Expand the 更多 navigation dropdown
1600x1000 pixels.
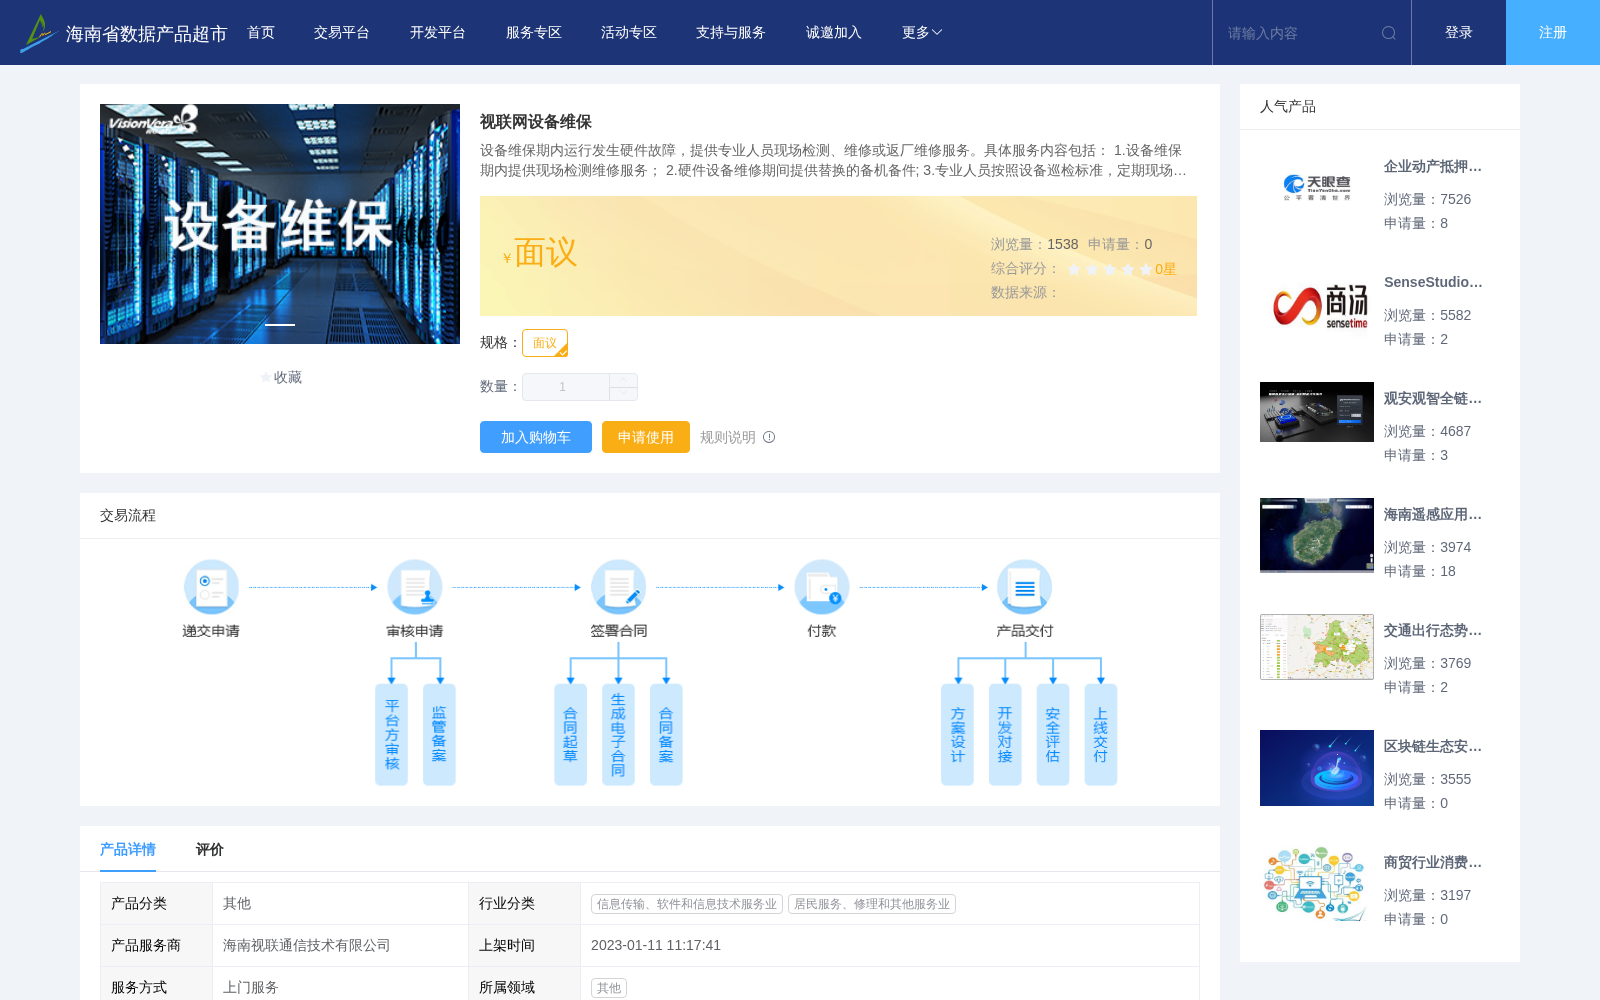(x=922, y=33)
